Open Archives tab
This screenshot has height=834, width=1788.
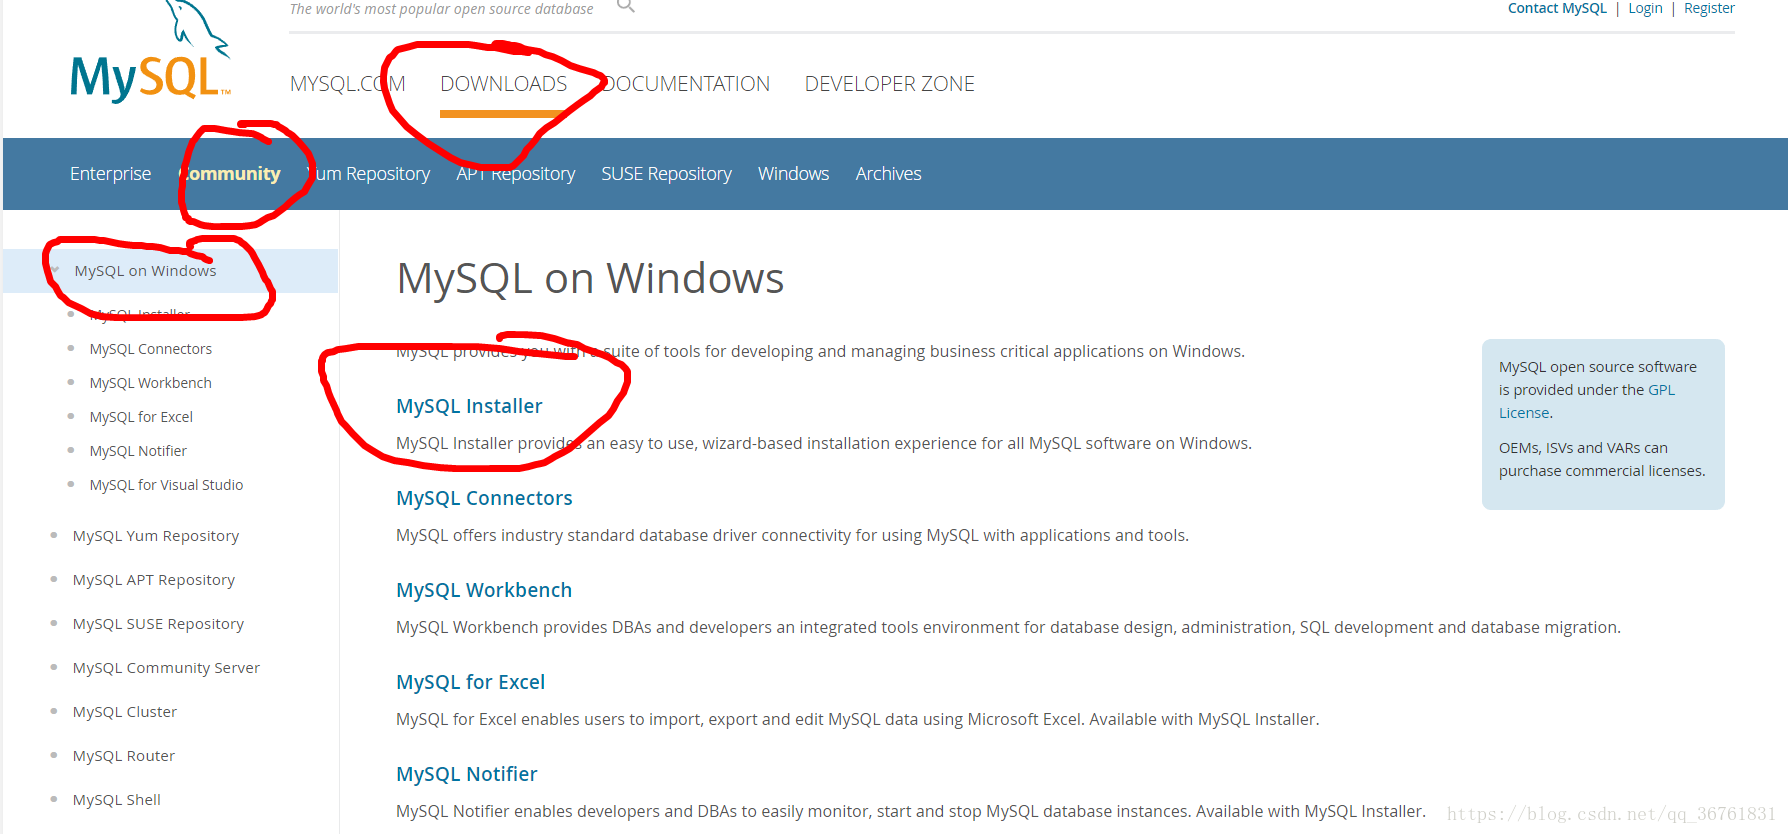tap(888, 174)
